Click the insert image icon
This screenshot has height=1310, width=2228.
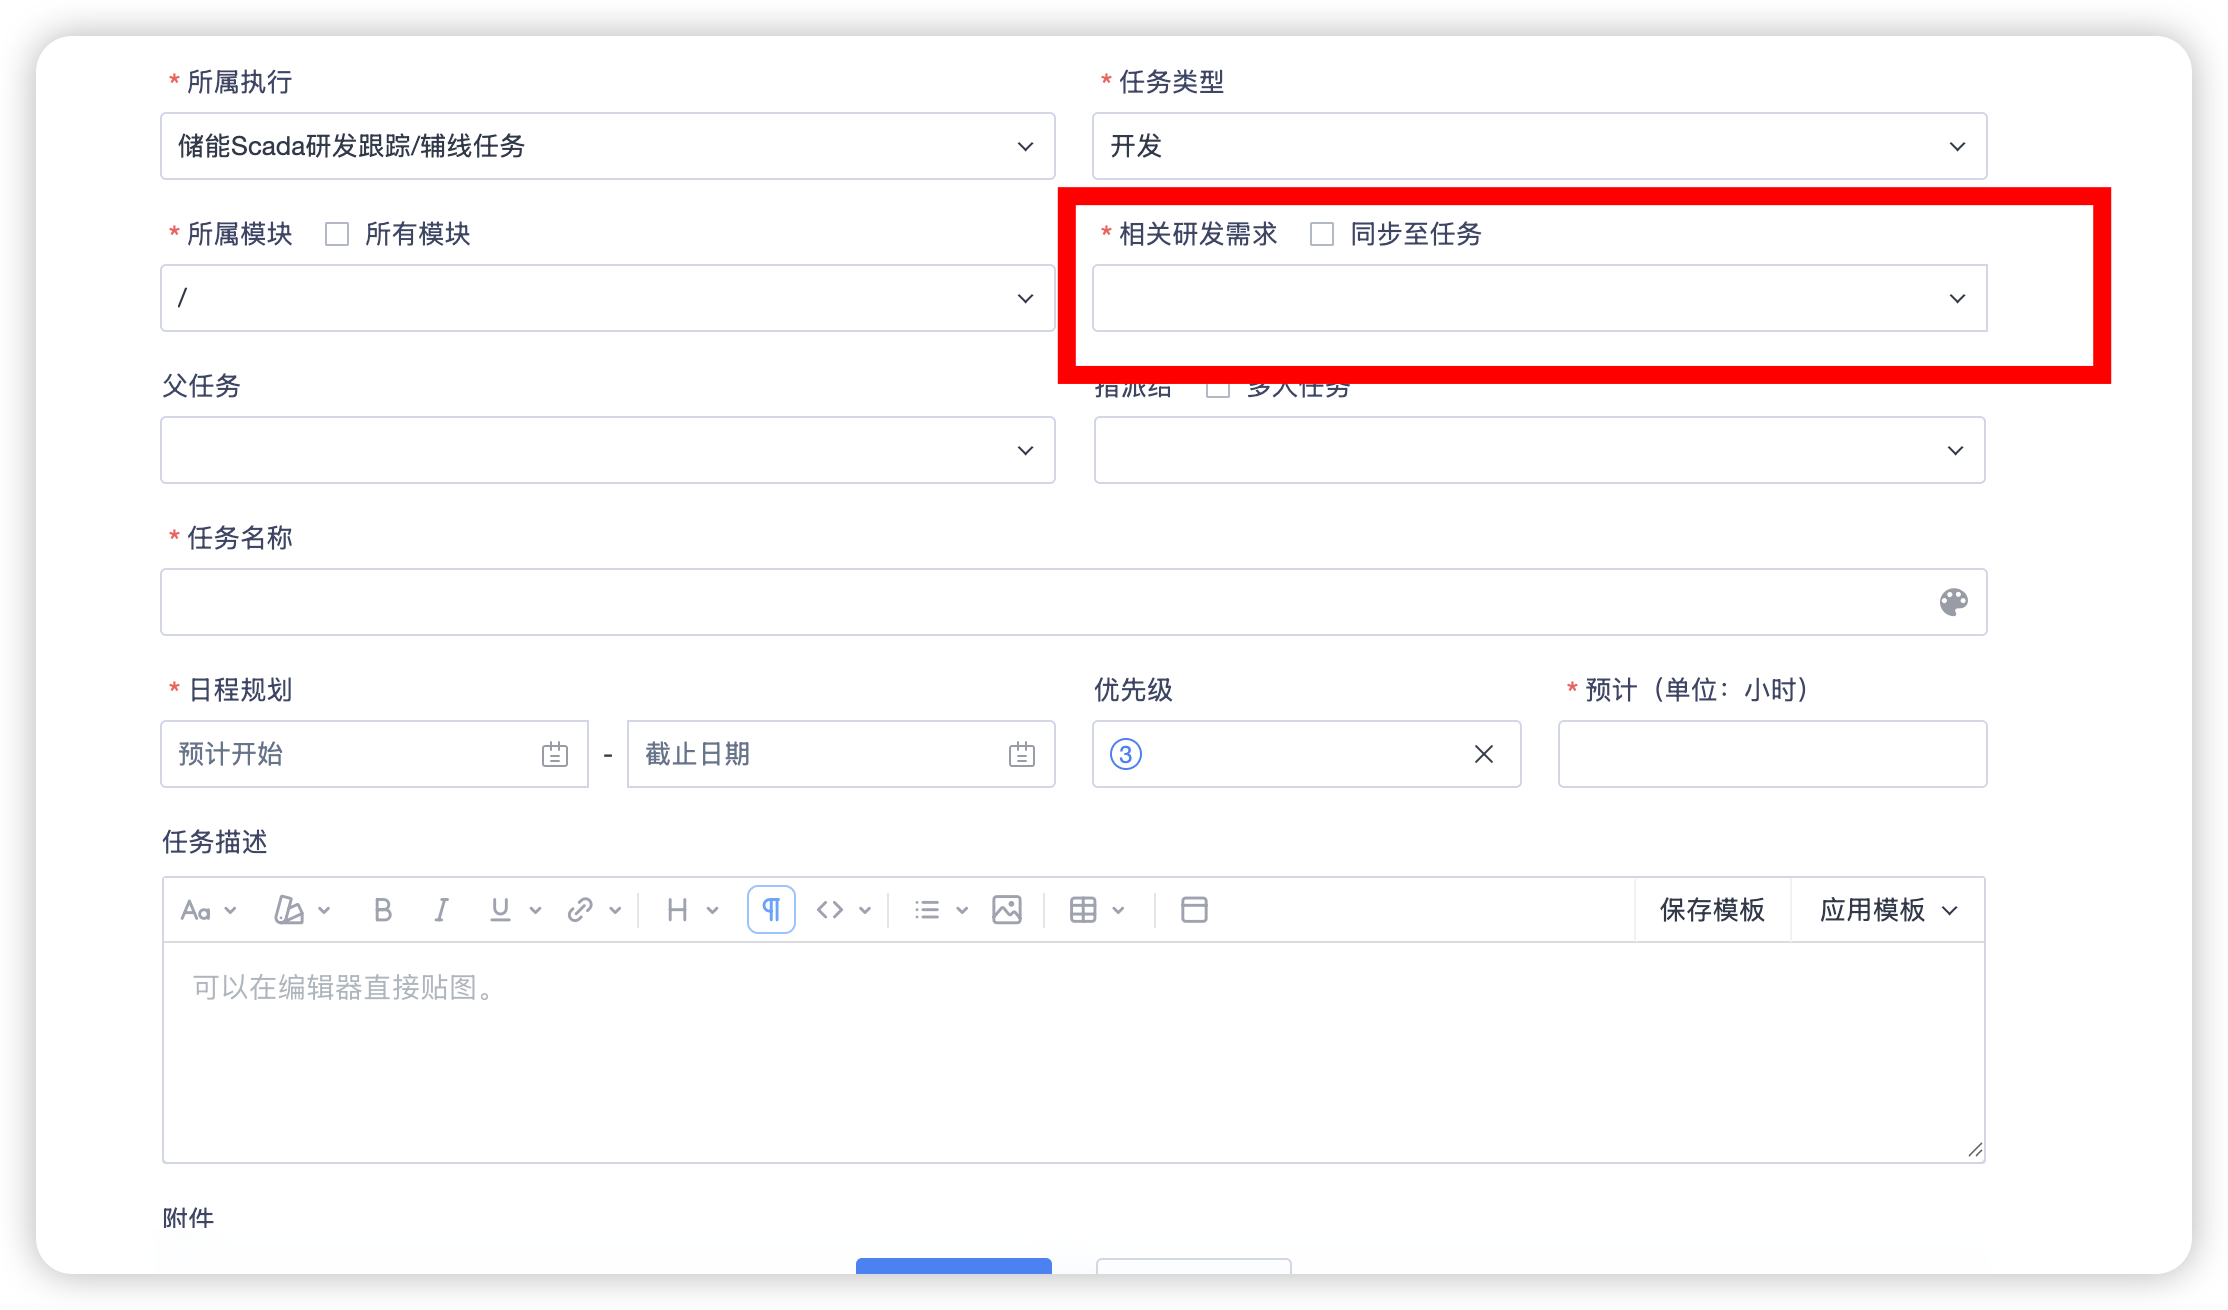coord(1006,910)
